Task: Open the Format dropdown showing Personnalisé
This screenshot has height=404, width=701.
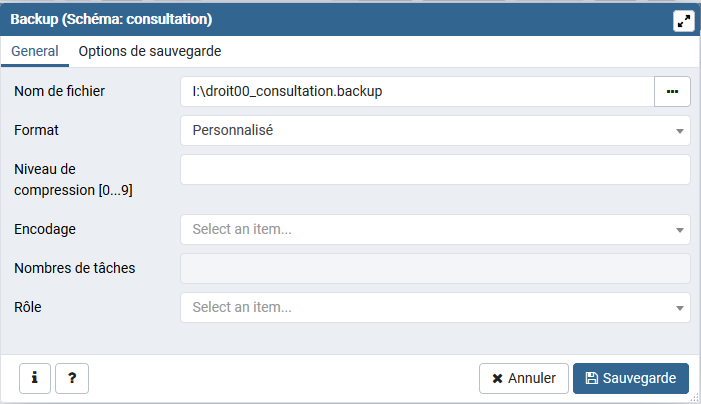Action: [x=425, y=130]
